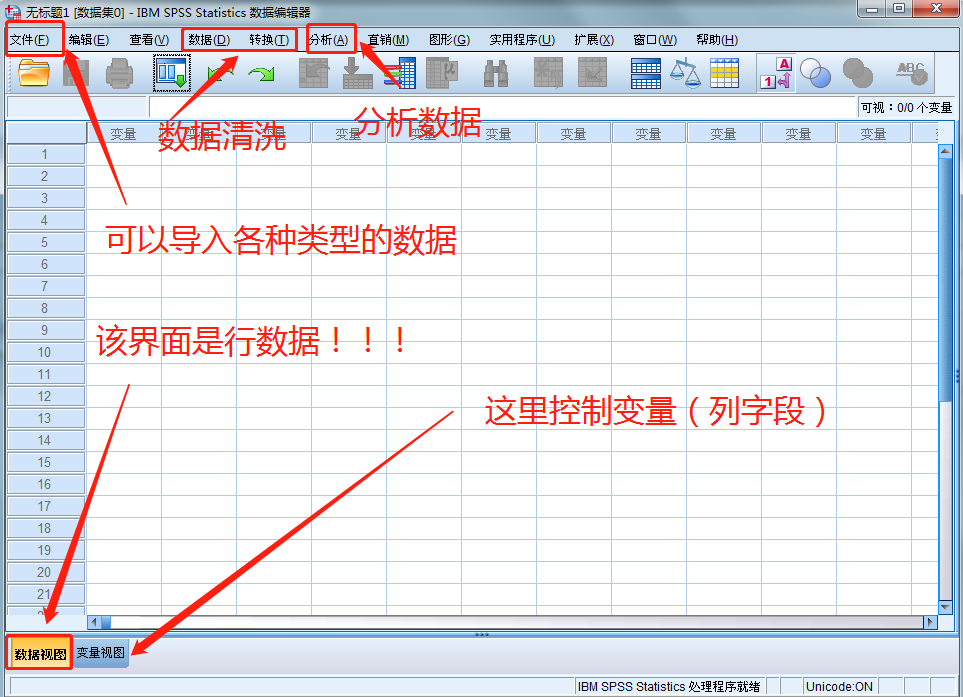The width and height of the screenshot is (963, 697).
Task: Minimize the SPSS data editor window
Action: click(x=871, y=9)
